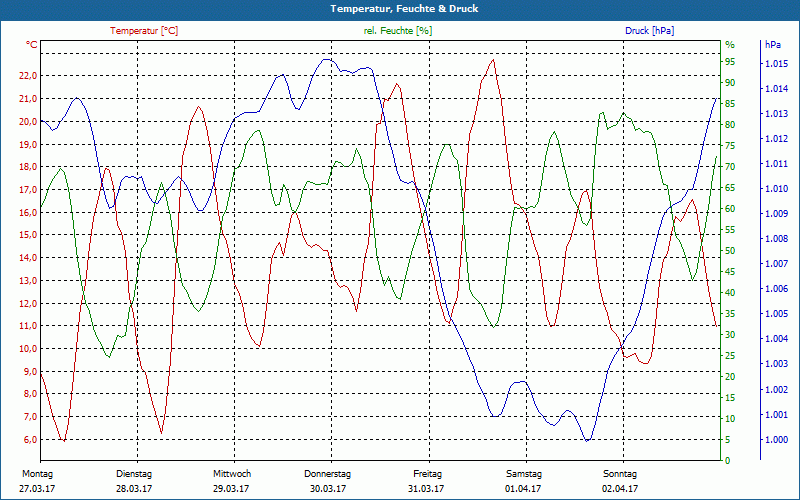This screenshot has height=500, width=800.
Task: Click the '1.007' pressure axis value
Action: click(776, 264)
